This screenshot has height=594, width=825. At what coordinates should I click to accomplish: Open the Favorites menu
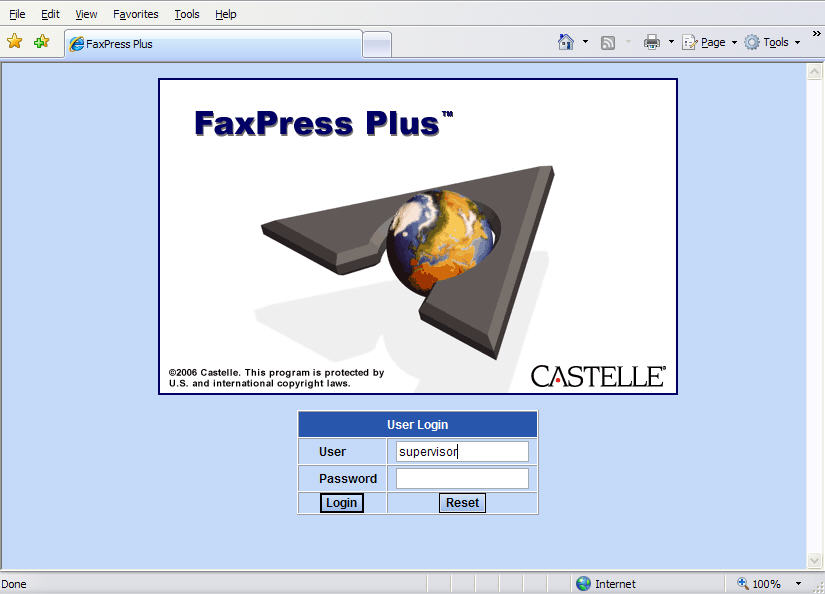pyautogui.click(x=135, y=14)
